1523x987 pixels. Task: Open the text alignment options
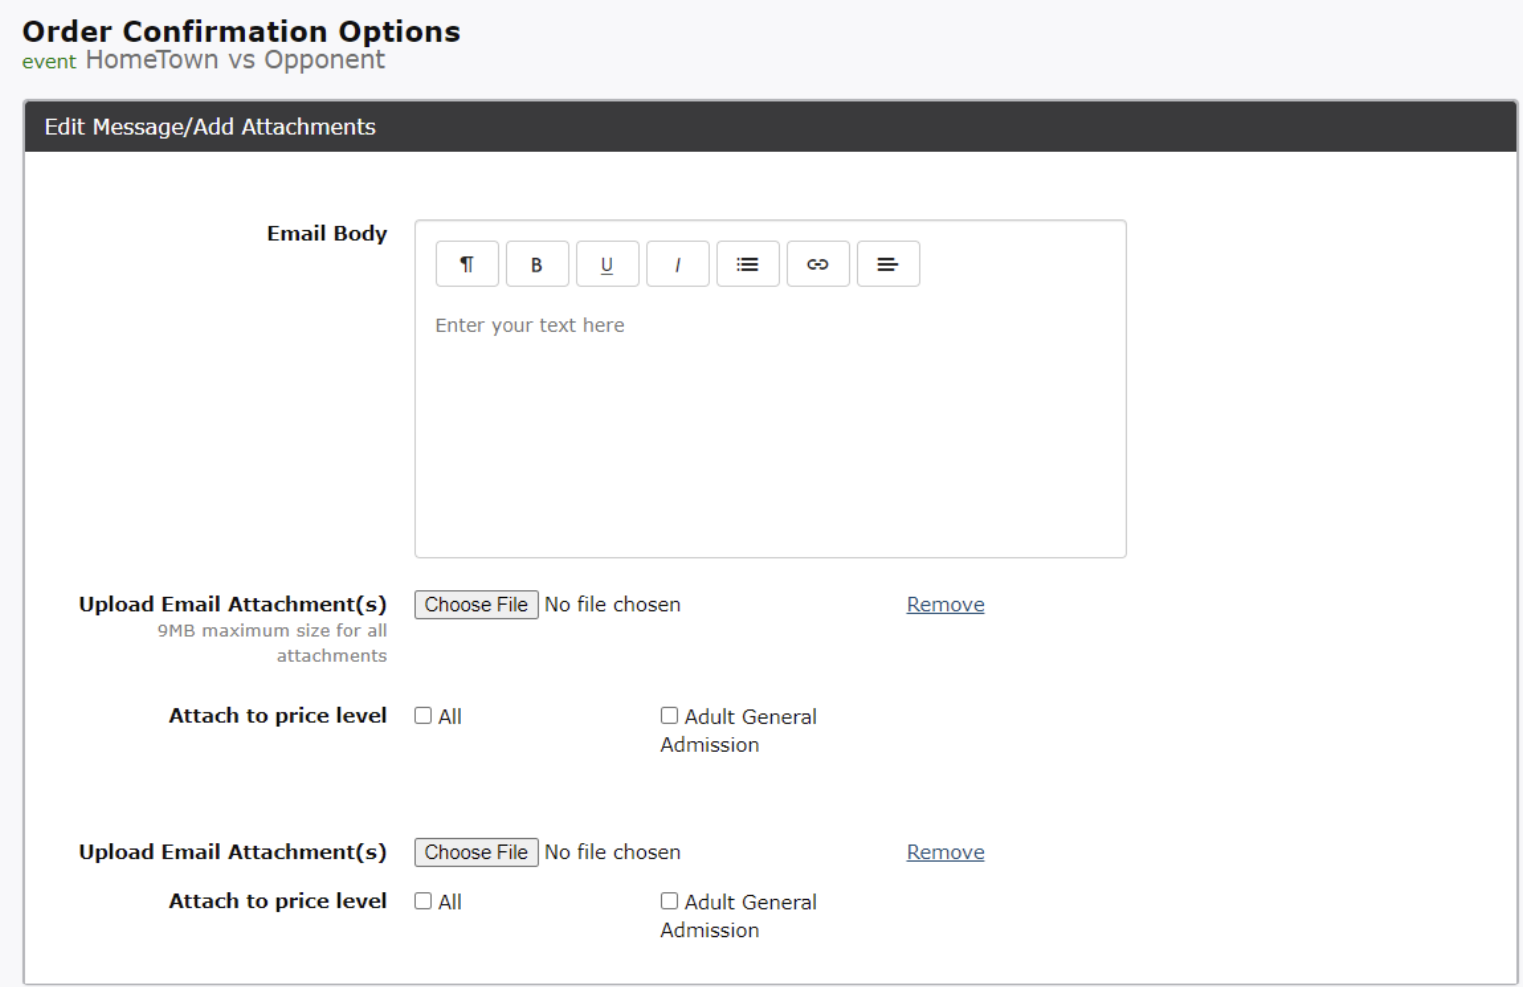point(887,264)
